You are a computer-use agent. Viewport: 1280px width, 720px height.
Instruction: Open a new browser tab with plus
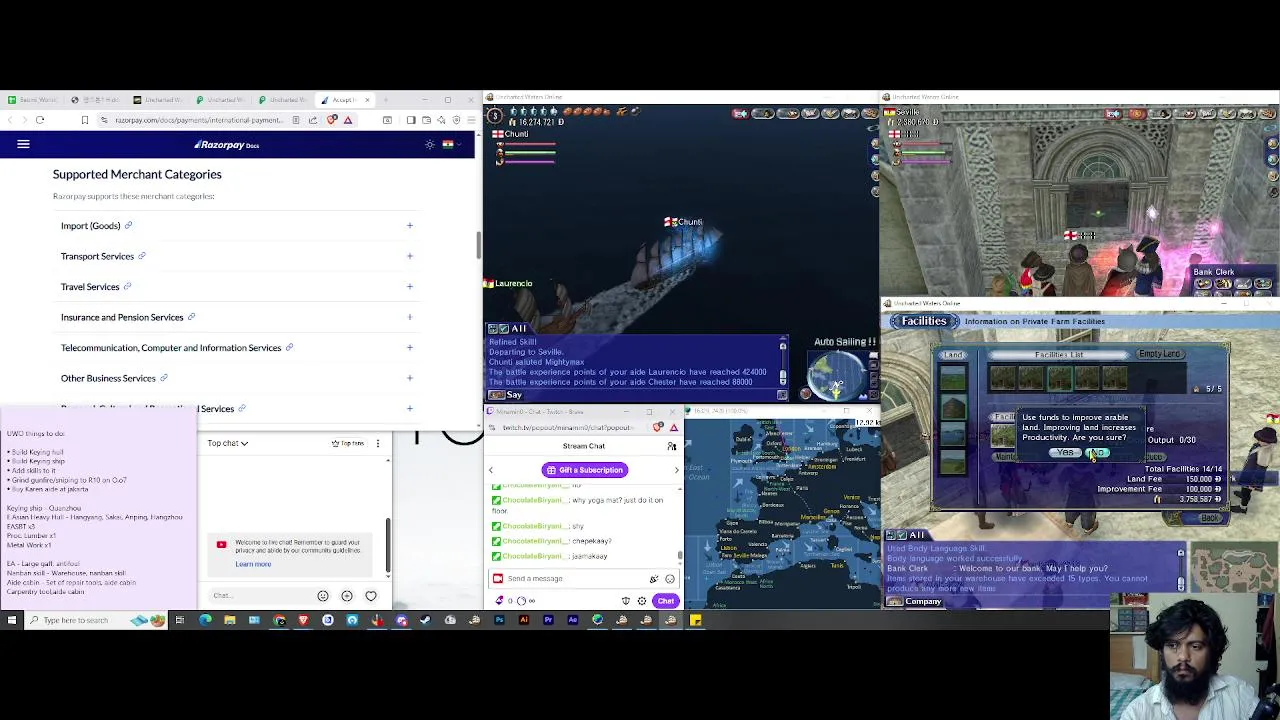[387, 100]
